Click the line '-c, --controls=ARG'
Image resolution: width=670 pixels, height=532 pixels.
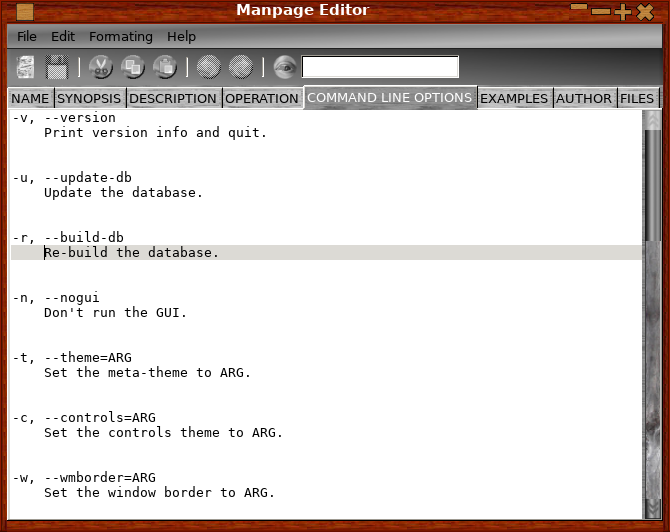tap(84, 417)
